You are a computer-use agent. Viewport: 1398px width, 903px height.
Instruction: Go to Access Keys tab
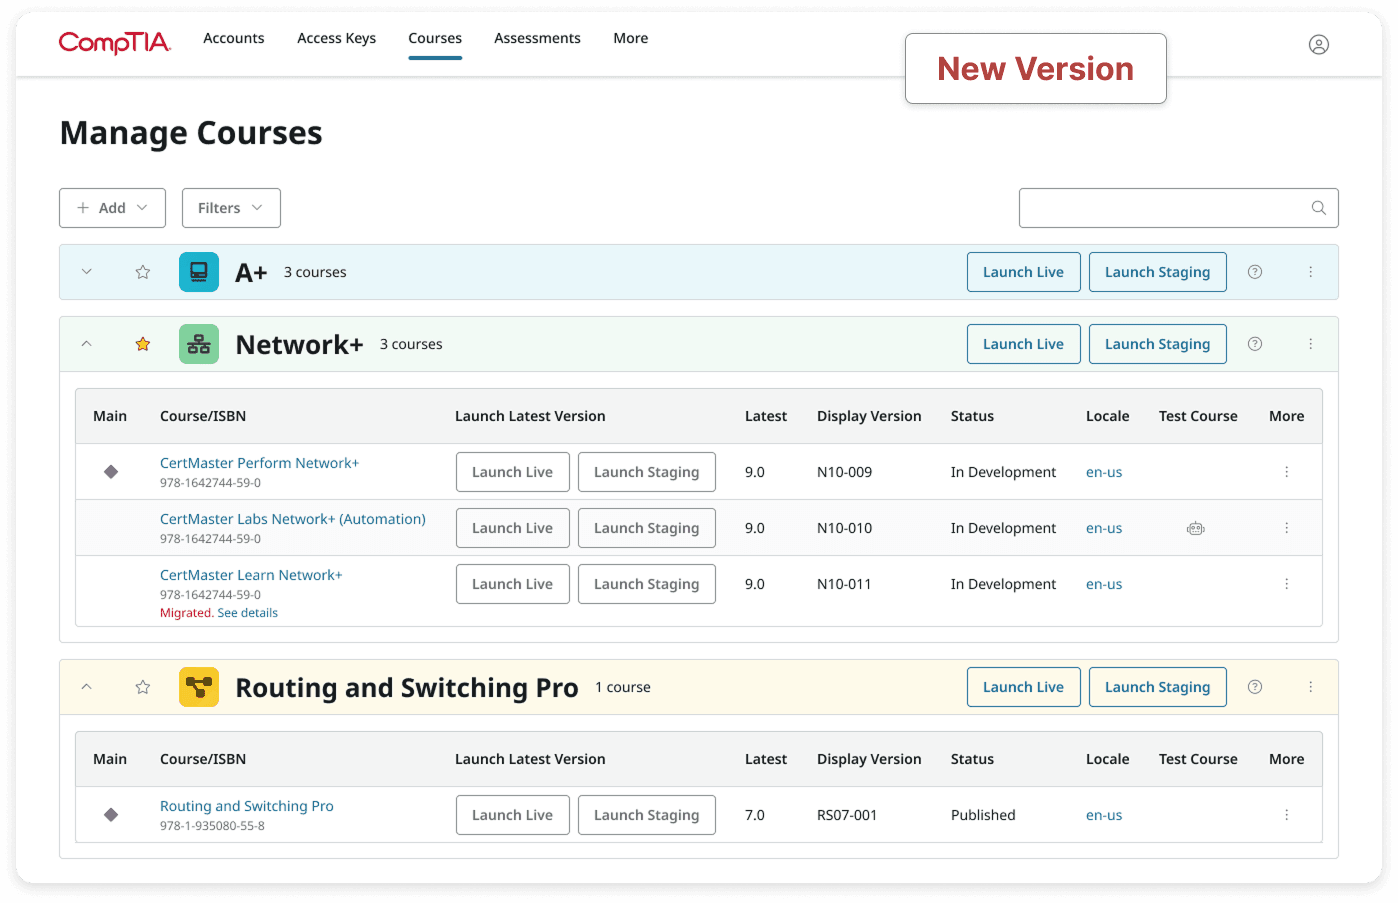point(337,38)
